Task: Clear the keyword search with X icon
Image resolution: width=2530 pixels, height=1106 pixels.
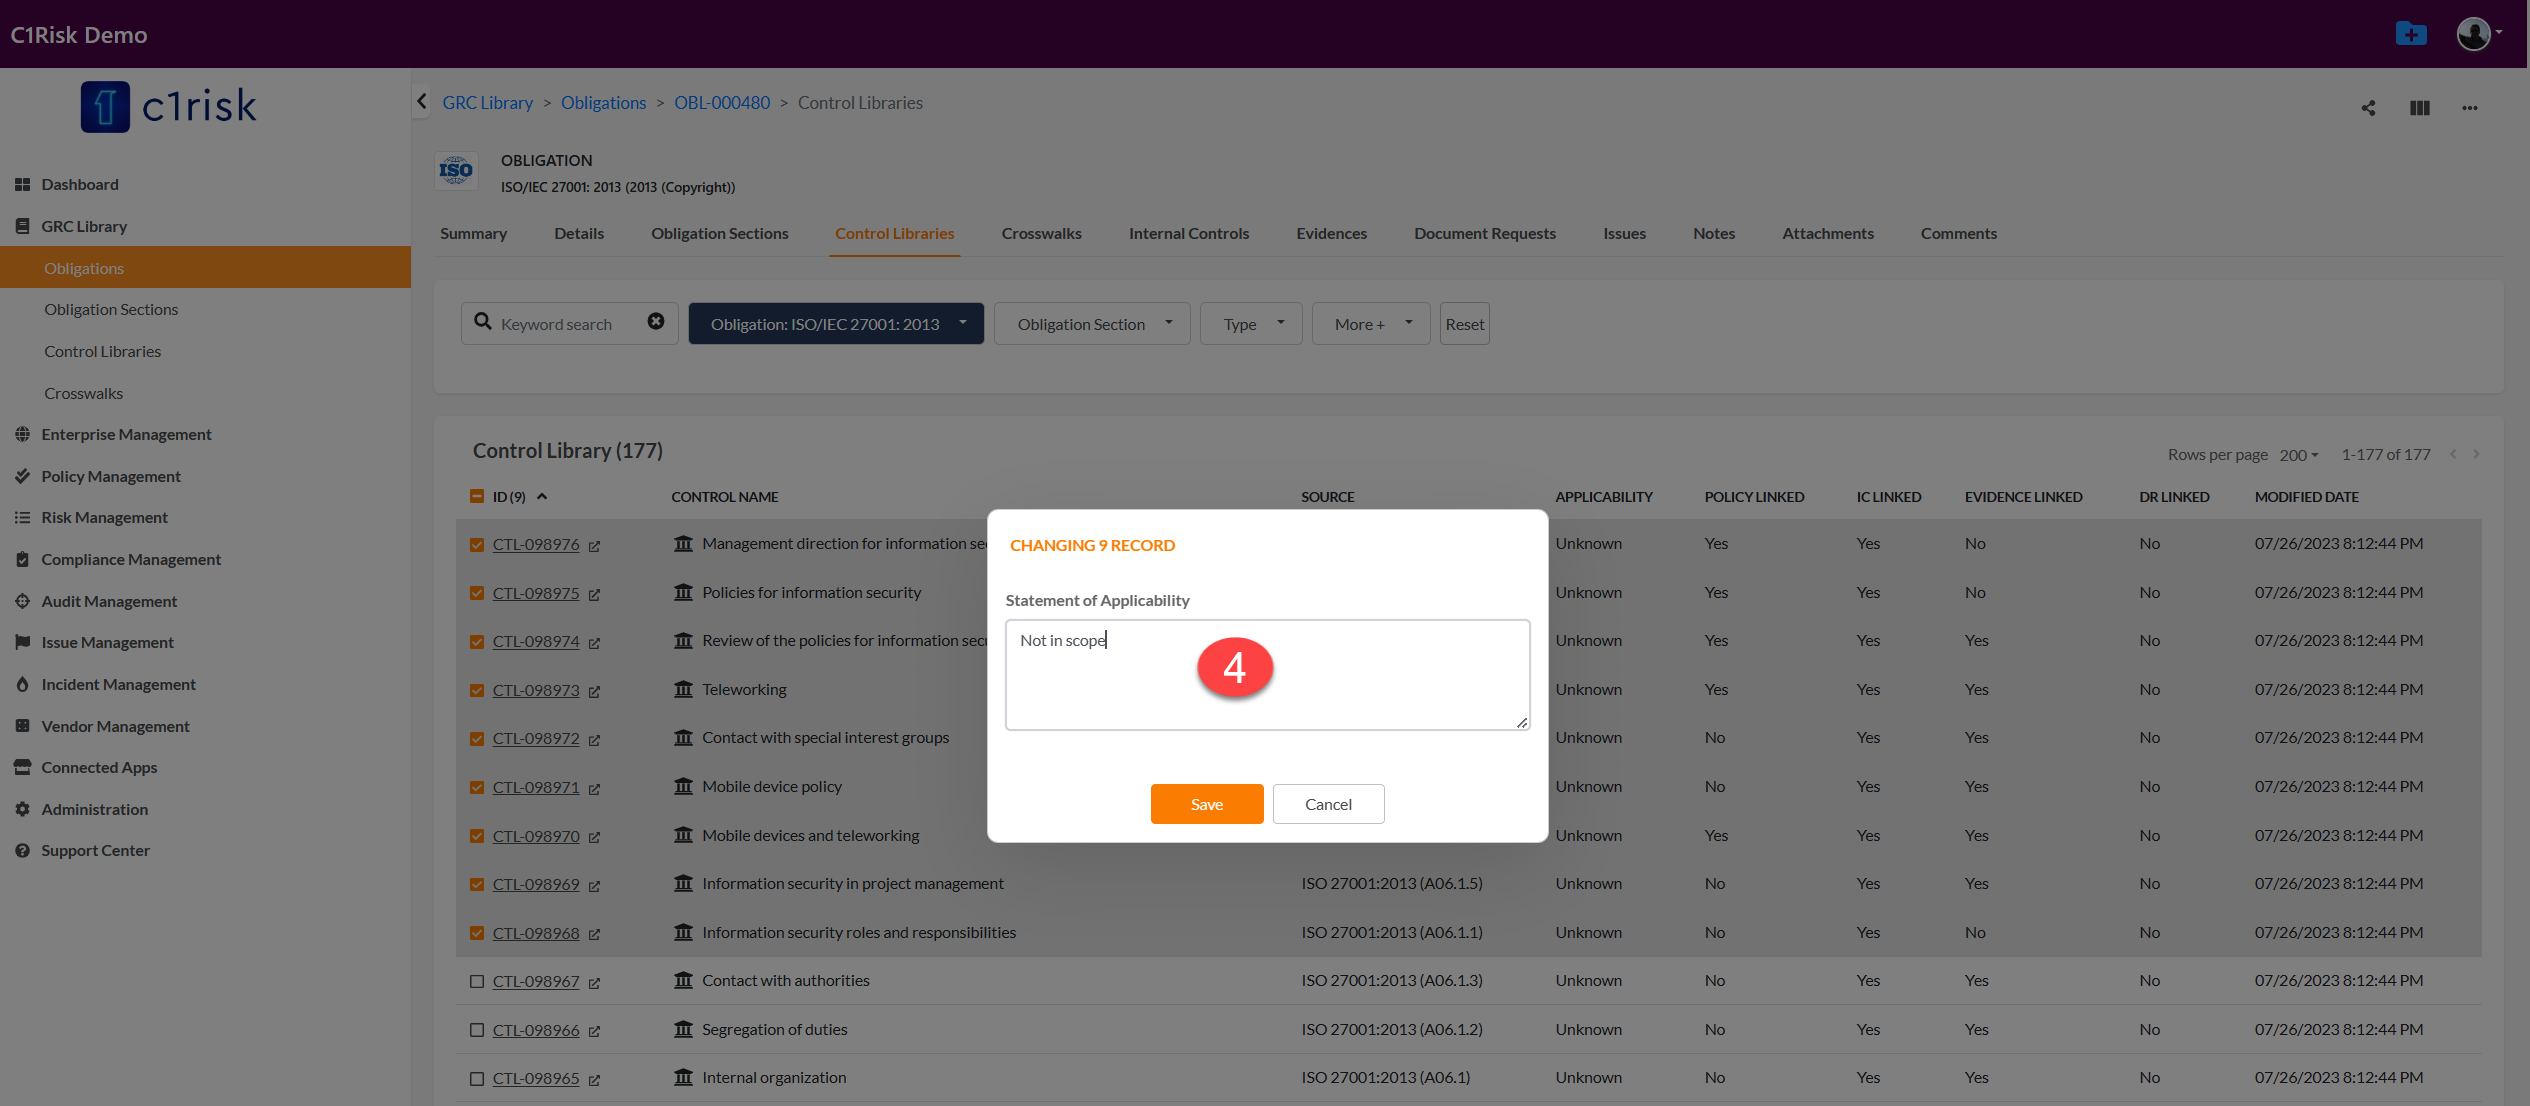Action: click(x=656, y=322)
